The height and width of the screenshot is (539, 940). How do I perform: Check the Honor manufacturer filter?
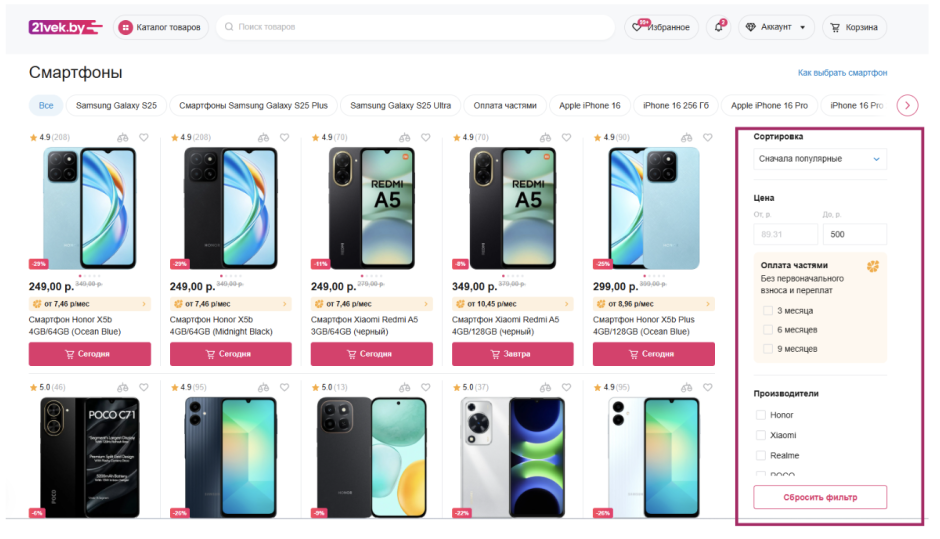tap(761, 415)
